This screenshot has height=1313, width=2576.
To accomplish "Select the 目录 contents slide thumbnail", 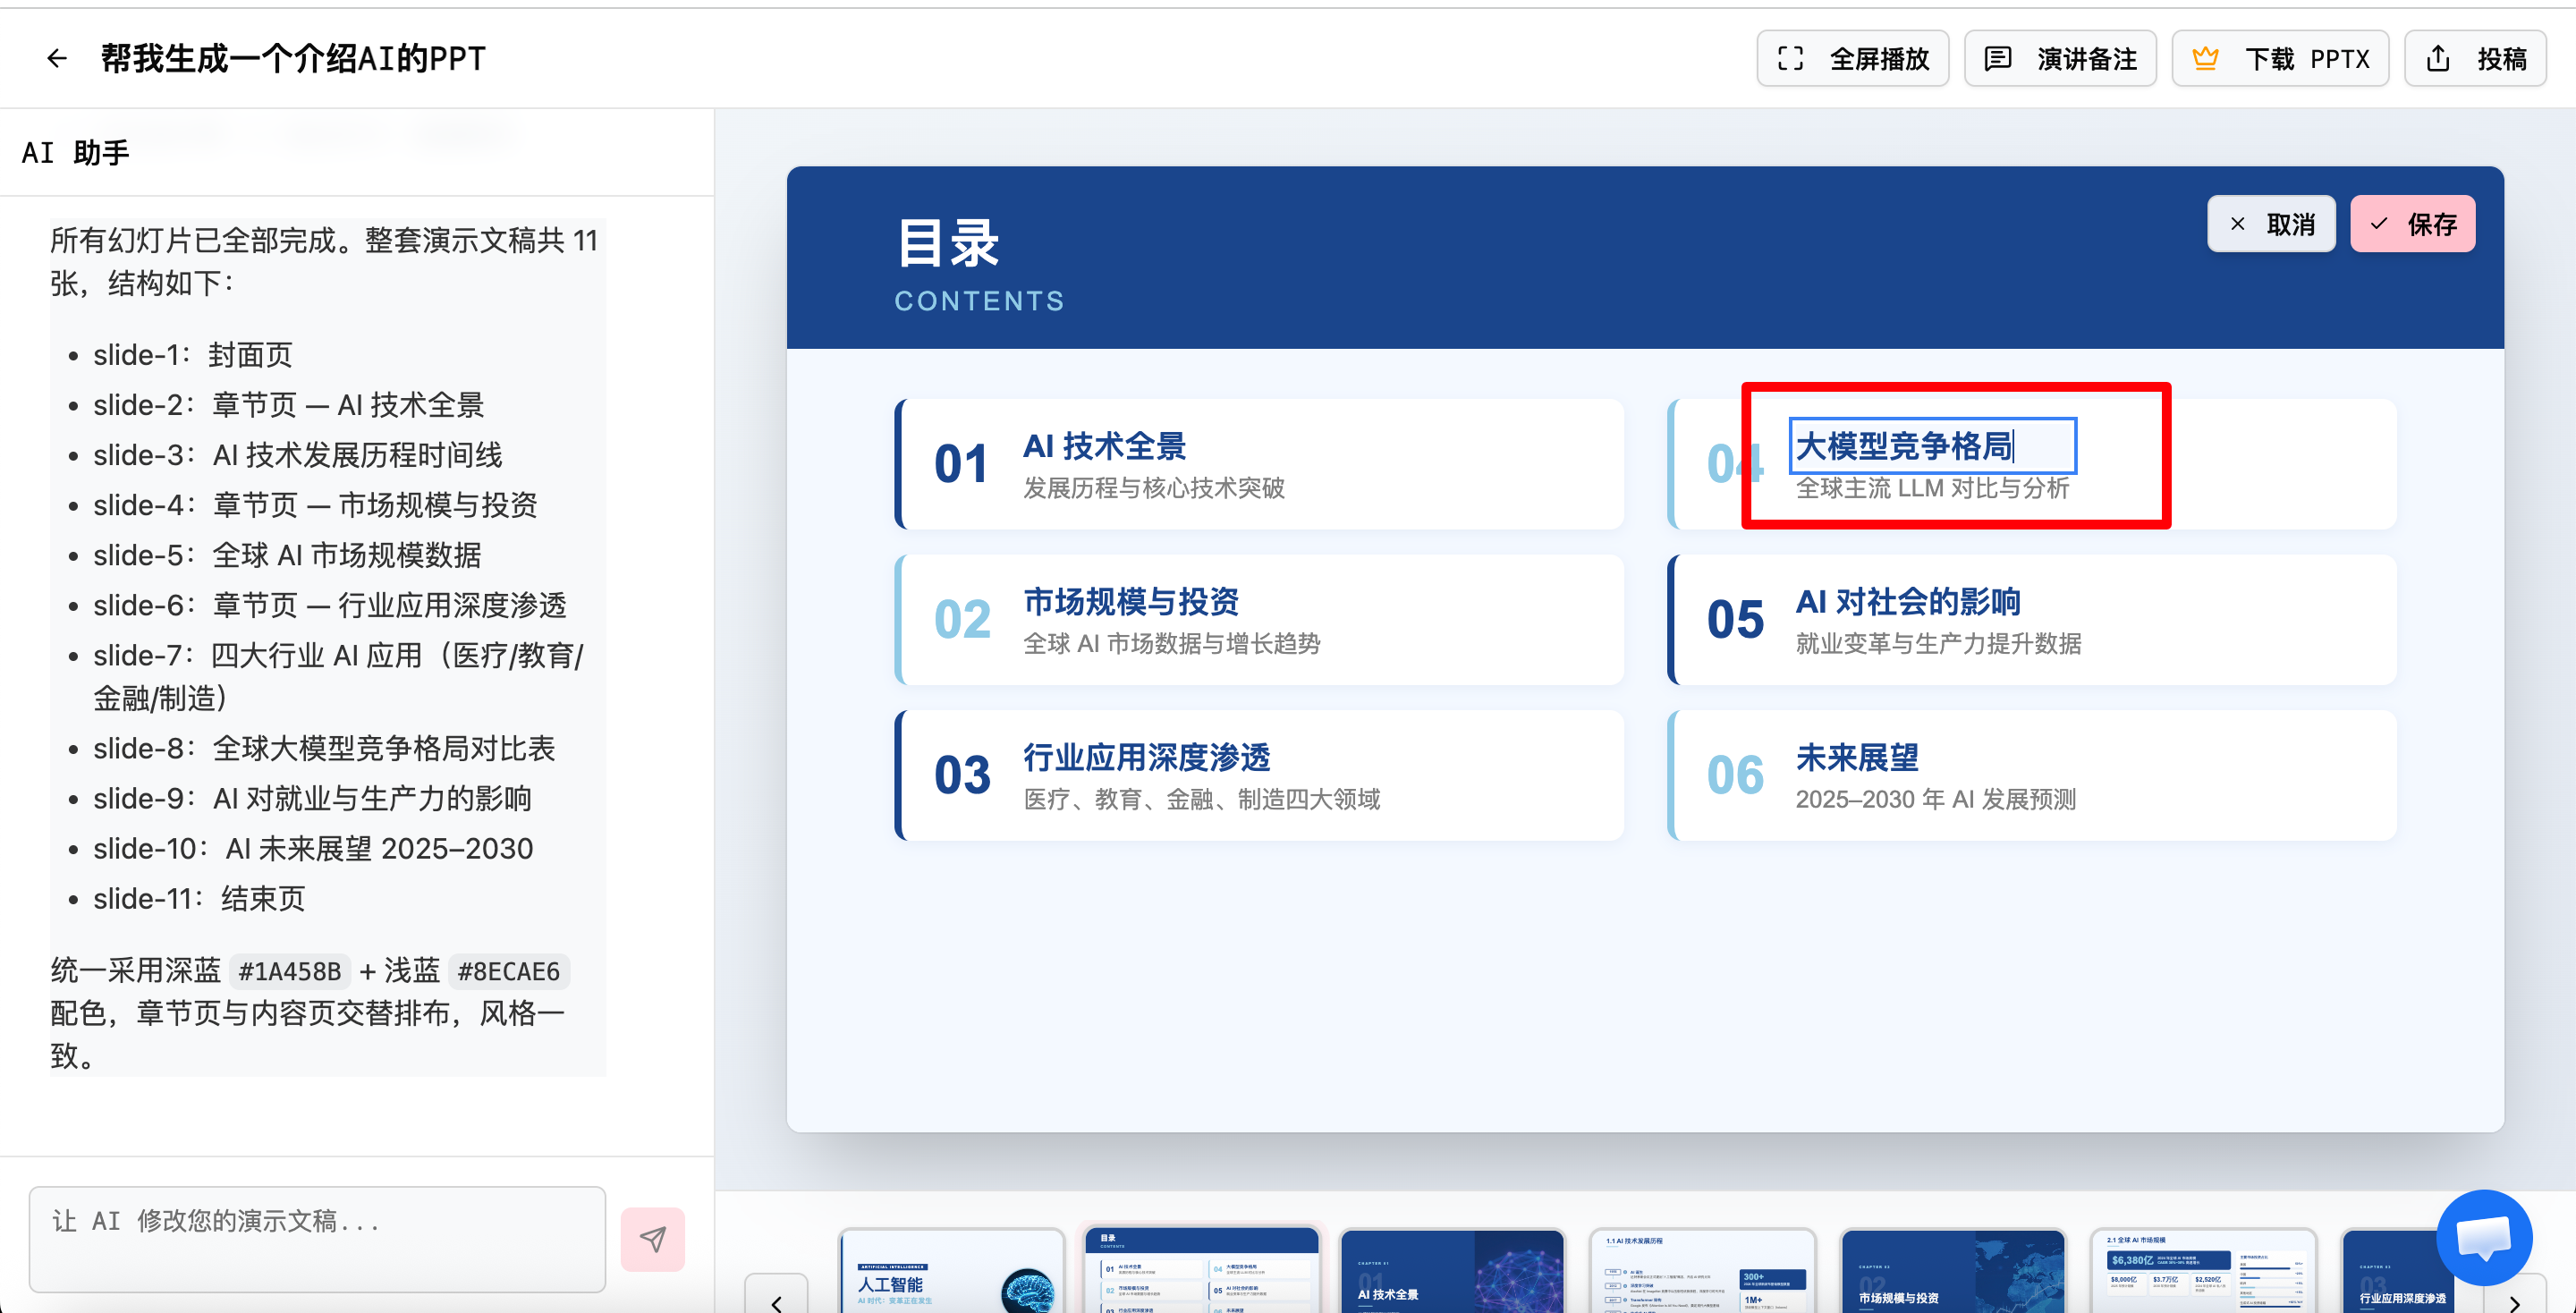I will (x=1201, y=1272).
